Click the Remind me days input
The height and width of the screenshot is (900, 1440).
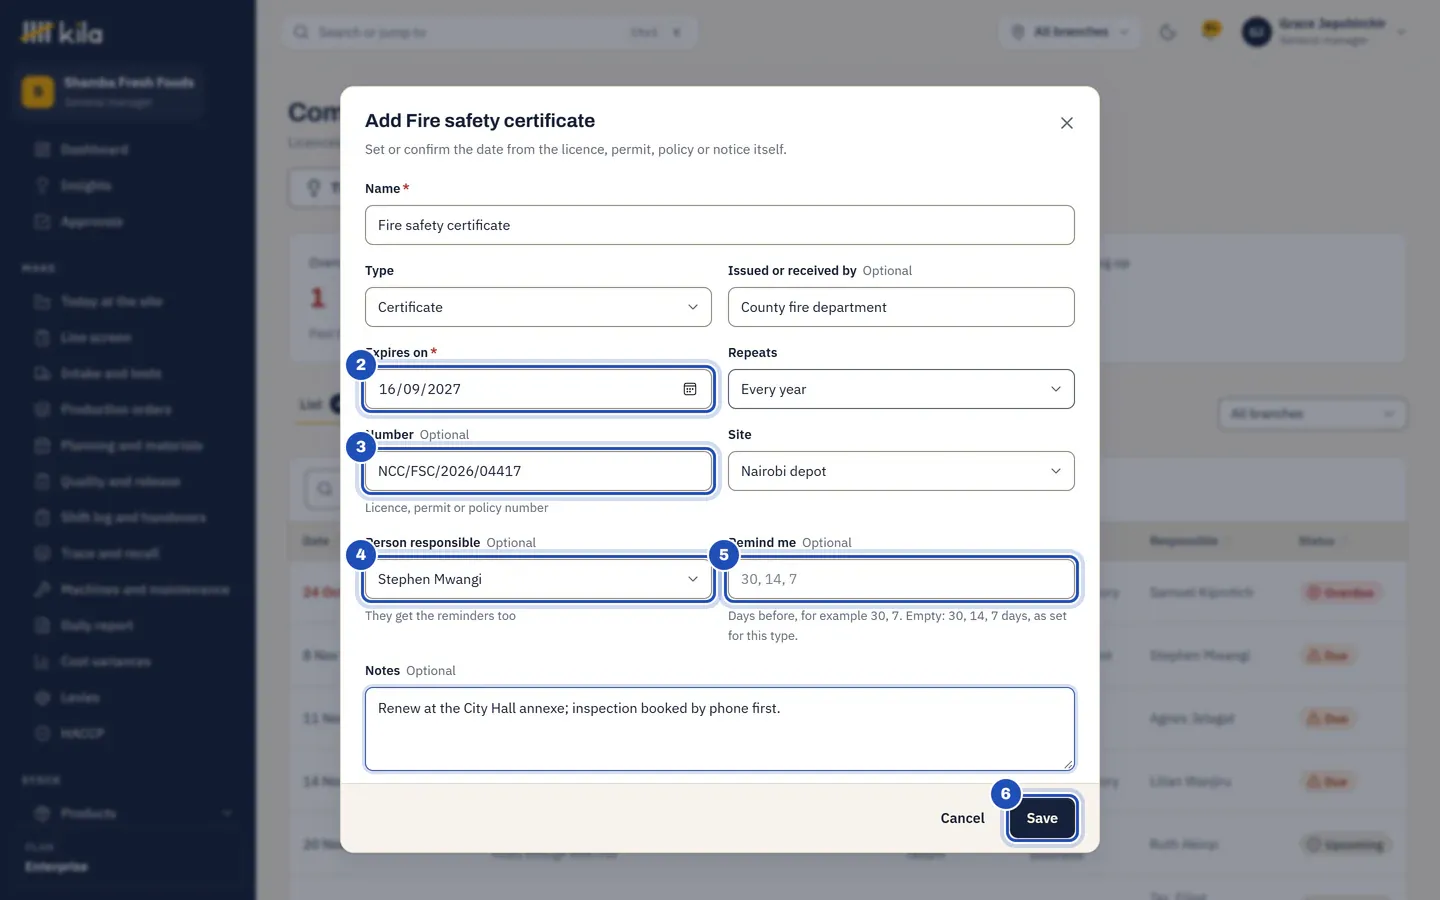point(901,579)
